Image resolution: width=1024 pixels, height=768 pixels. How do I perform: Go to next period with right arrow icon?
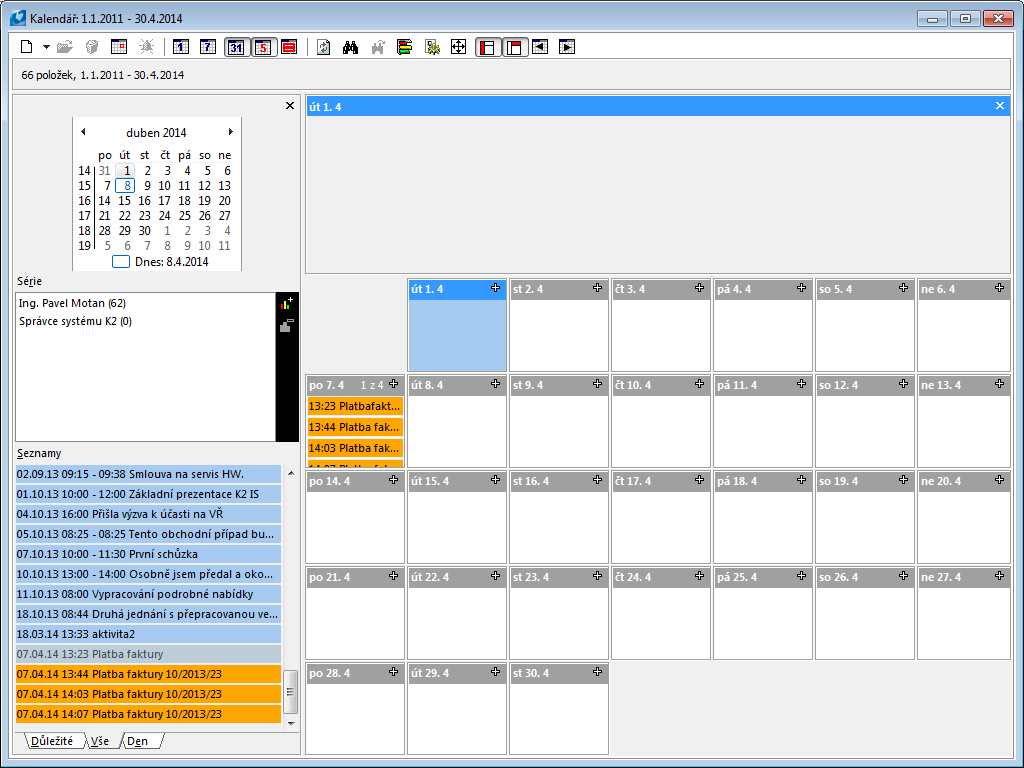click(x=567, y=47)
